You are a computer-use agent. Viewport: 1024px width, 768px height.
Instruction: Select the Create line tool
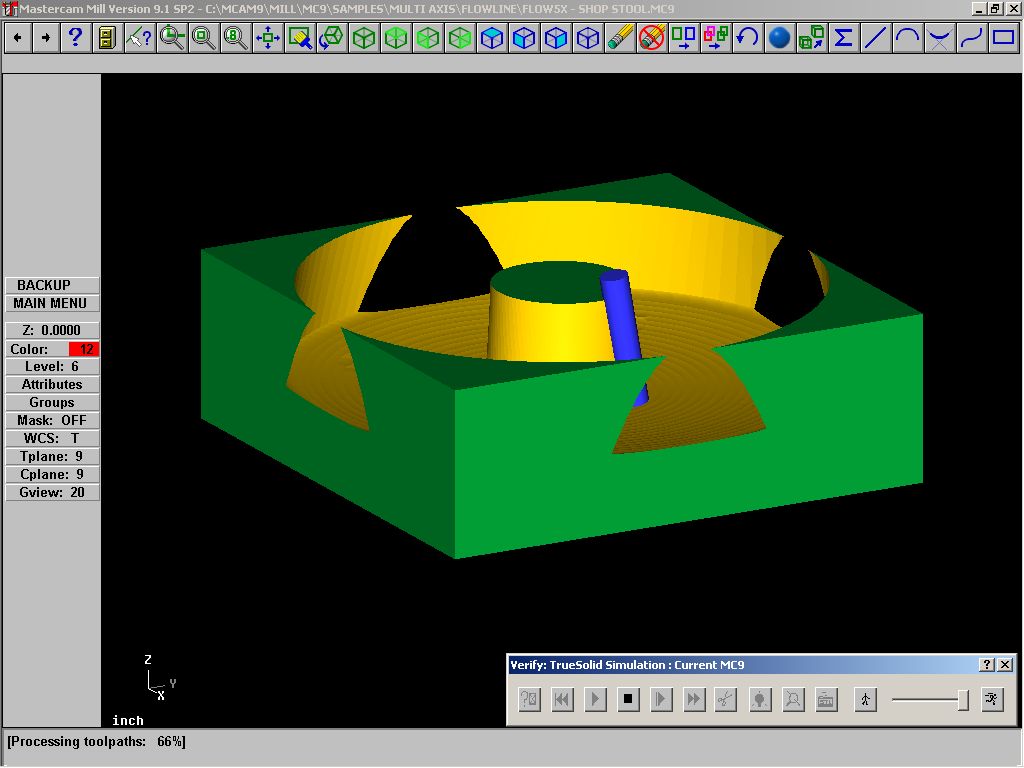tap(875, 38)
